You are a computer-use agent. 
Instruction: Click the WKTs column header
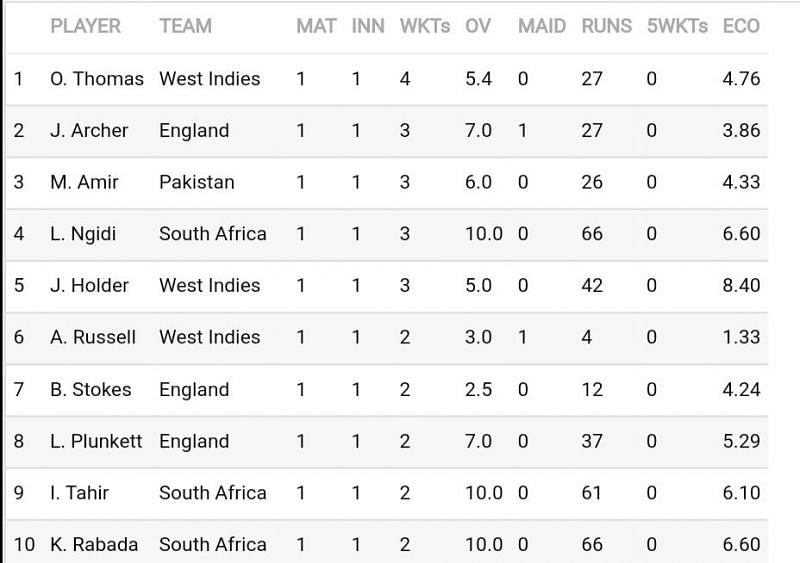(425, 26)
